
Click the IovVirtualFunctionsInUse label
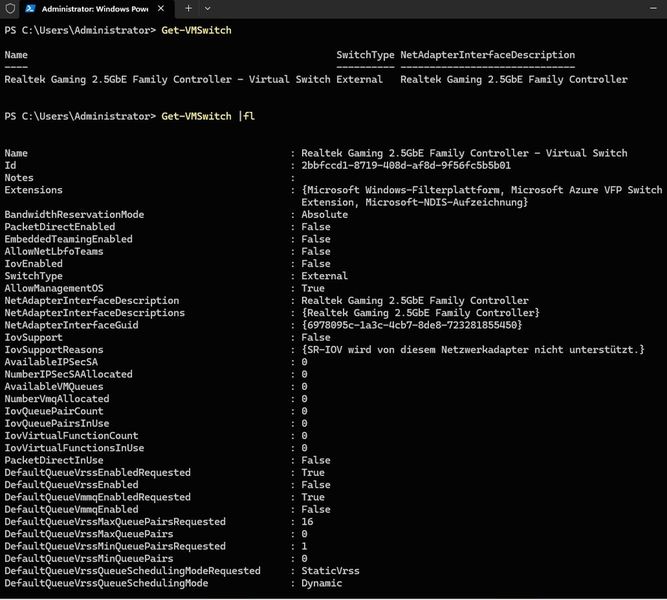74,448
